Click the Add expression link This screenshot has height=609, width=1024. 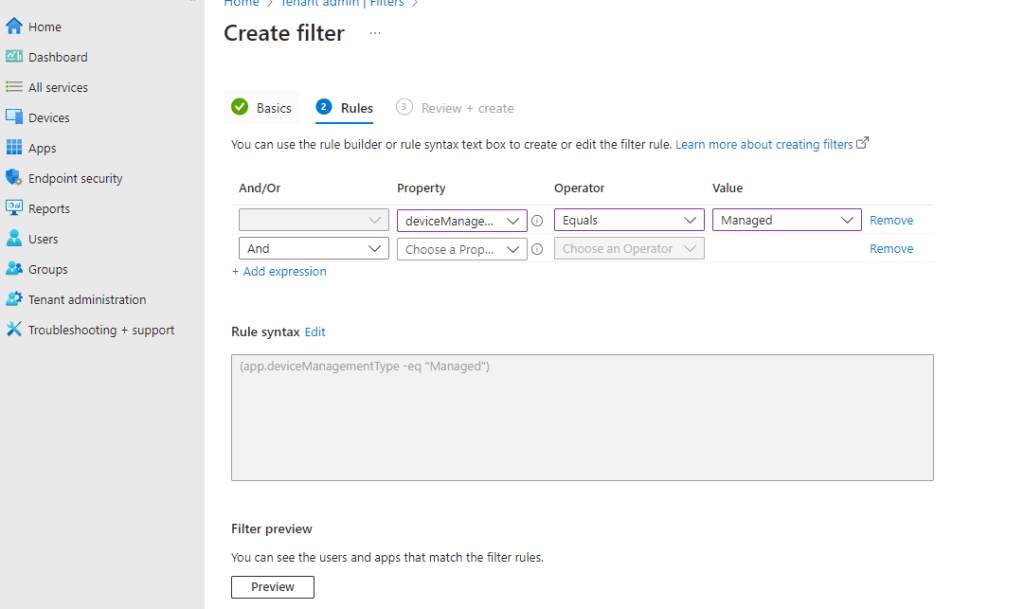[x=279, y=271]
